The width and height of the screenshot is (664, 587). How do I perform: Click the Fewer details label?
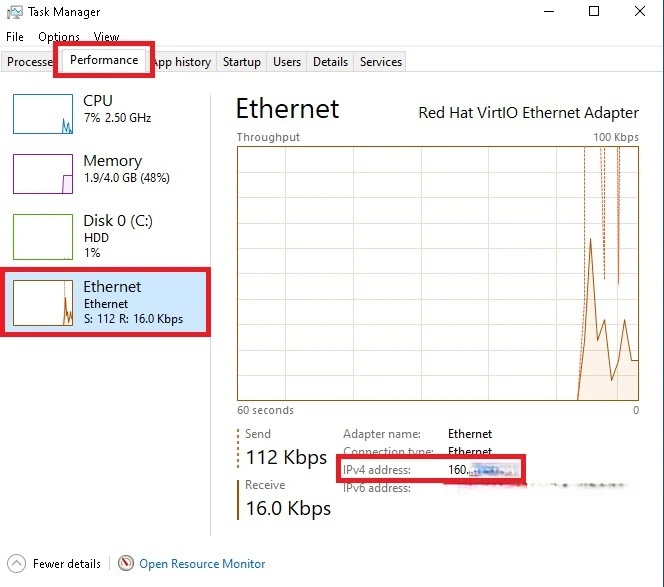click(67, 564)
